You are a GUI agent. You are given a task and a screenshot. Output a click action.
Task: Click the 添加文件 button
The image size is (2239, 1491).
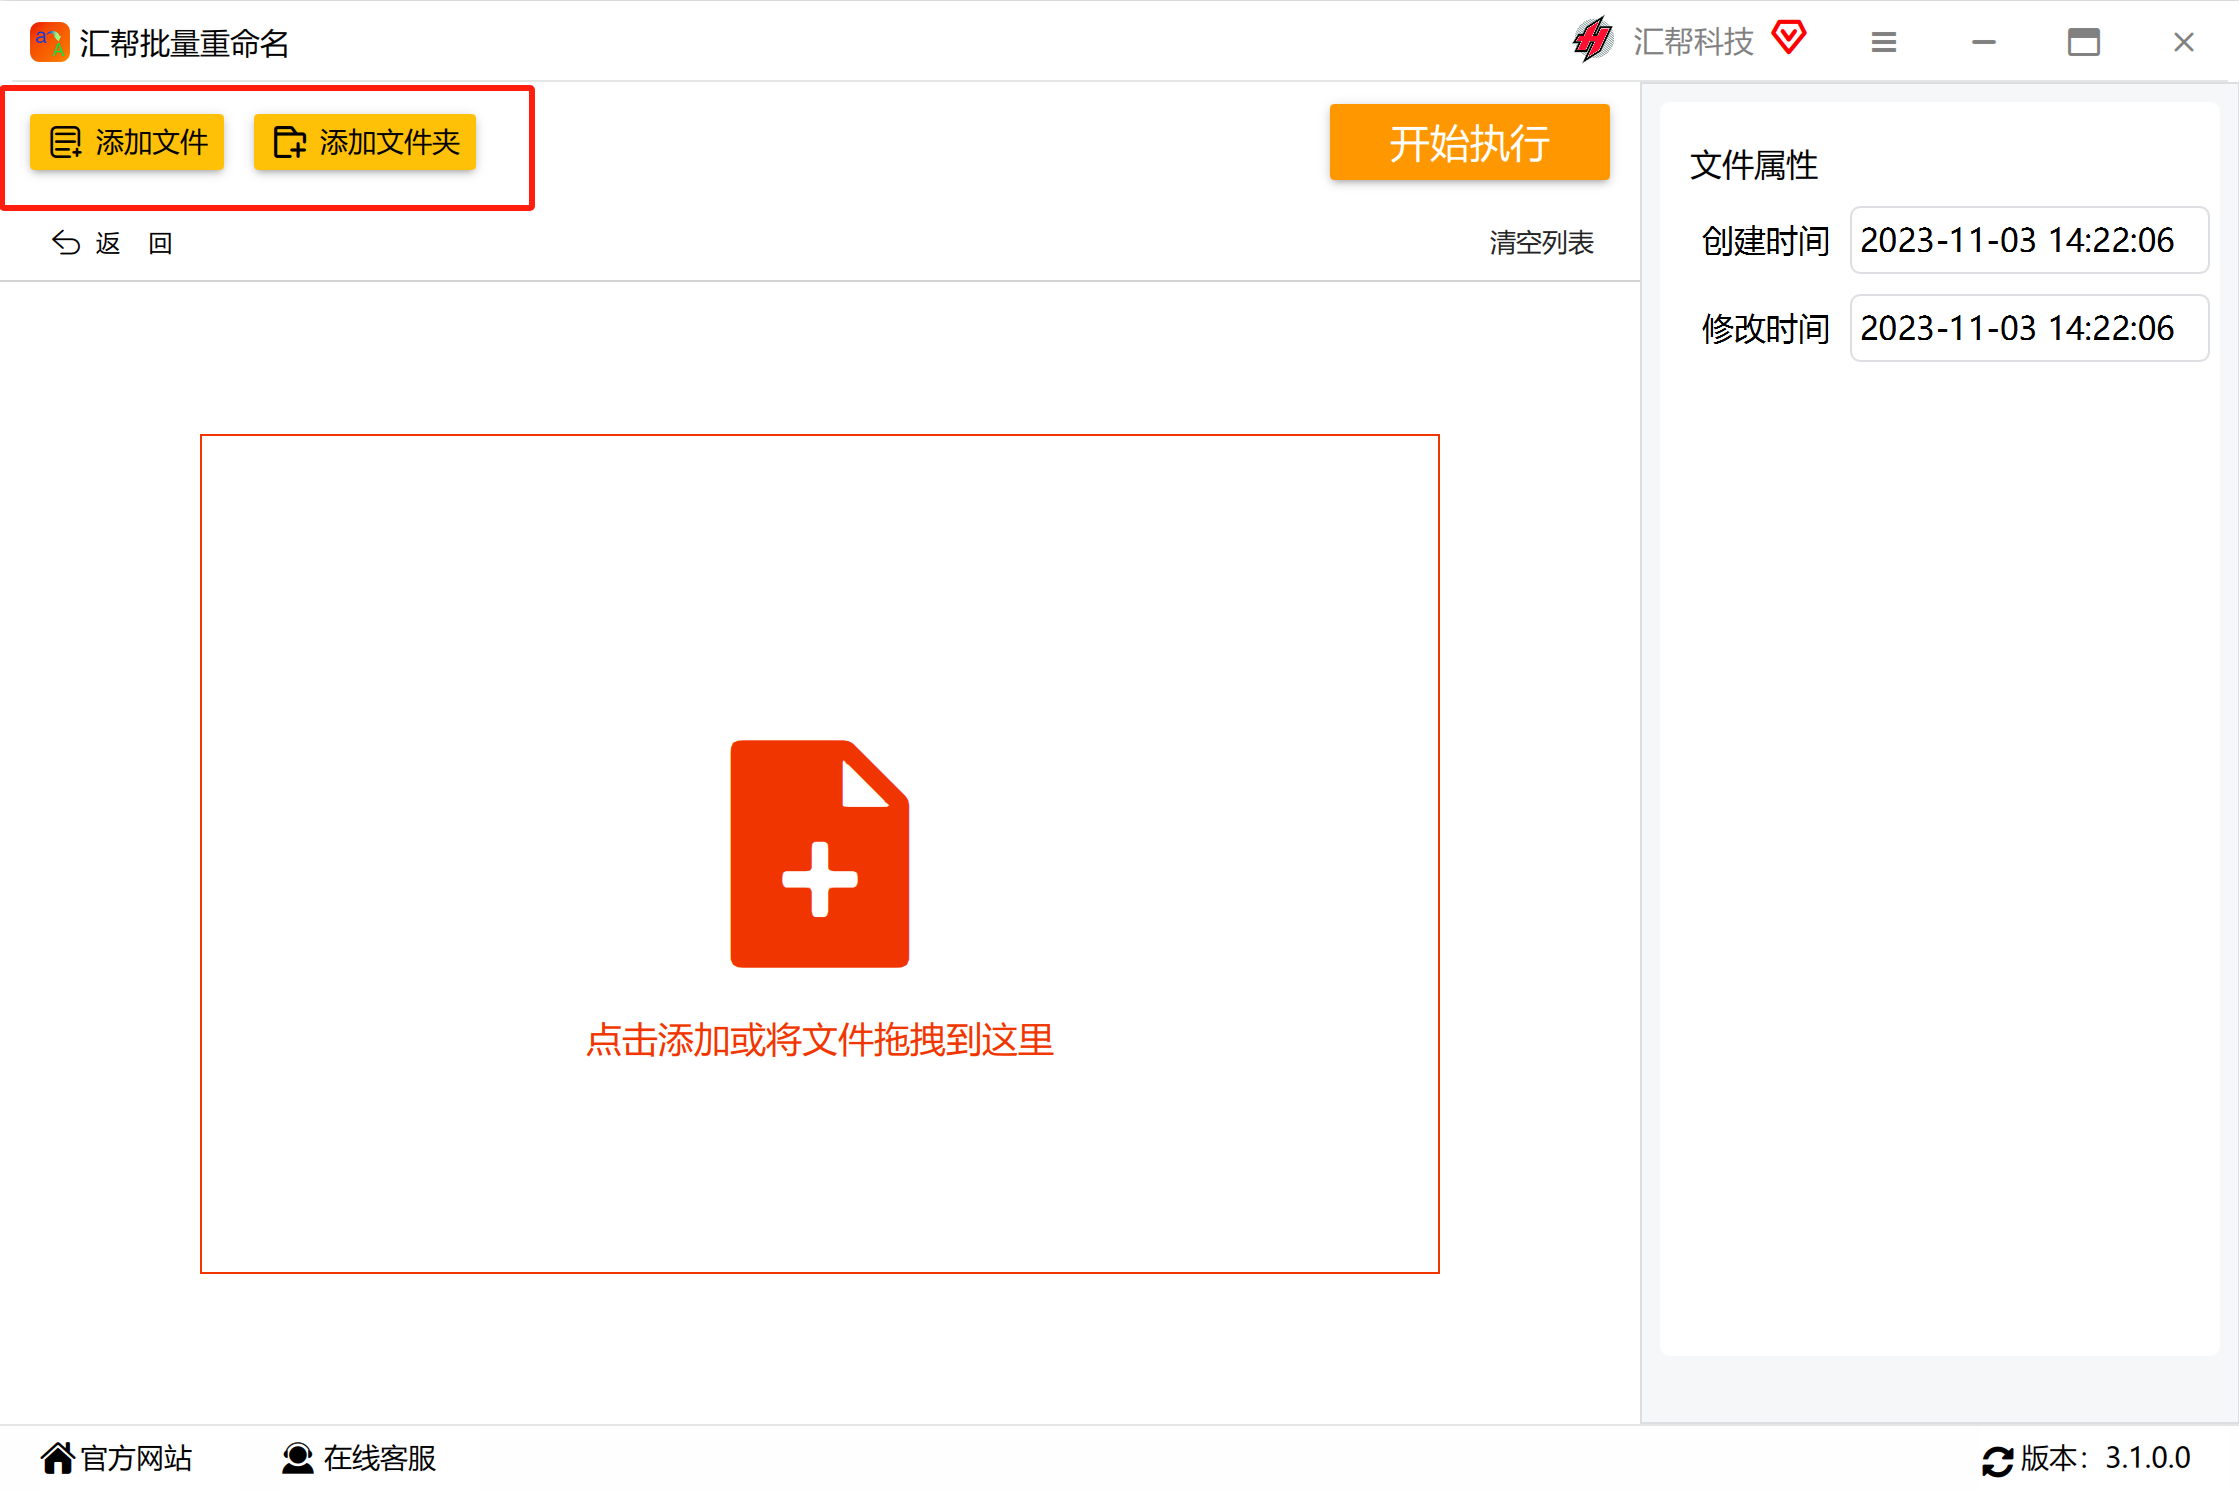127,142
